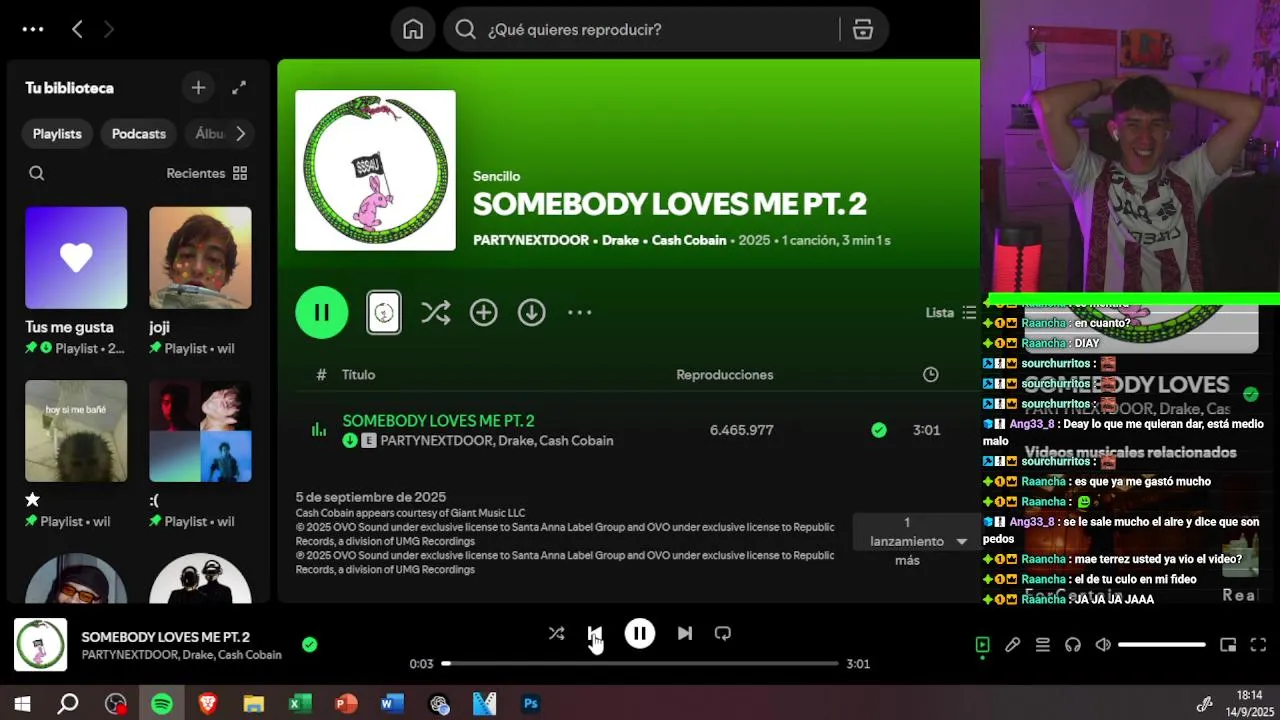Go back with the left arrow
This screenshot has width=1280, height=720.
pyautogui.click(x=77, y=29)
